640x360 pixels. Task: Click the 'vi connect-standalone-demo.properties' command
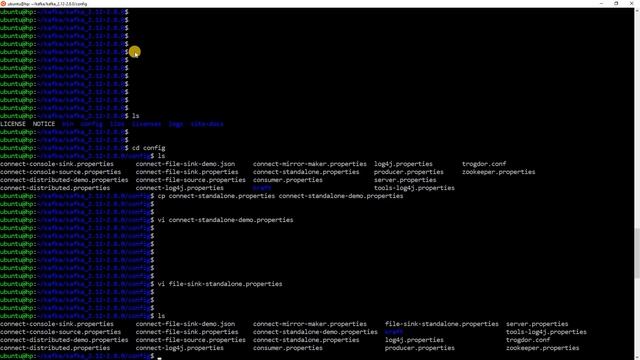(225, 220)
